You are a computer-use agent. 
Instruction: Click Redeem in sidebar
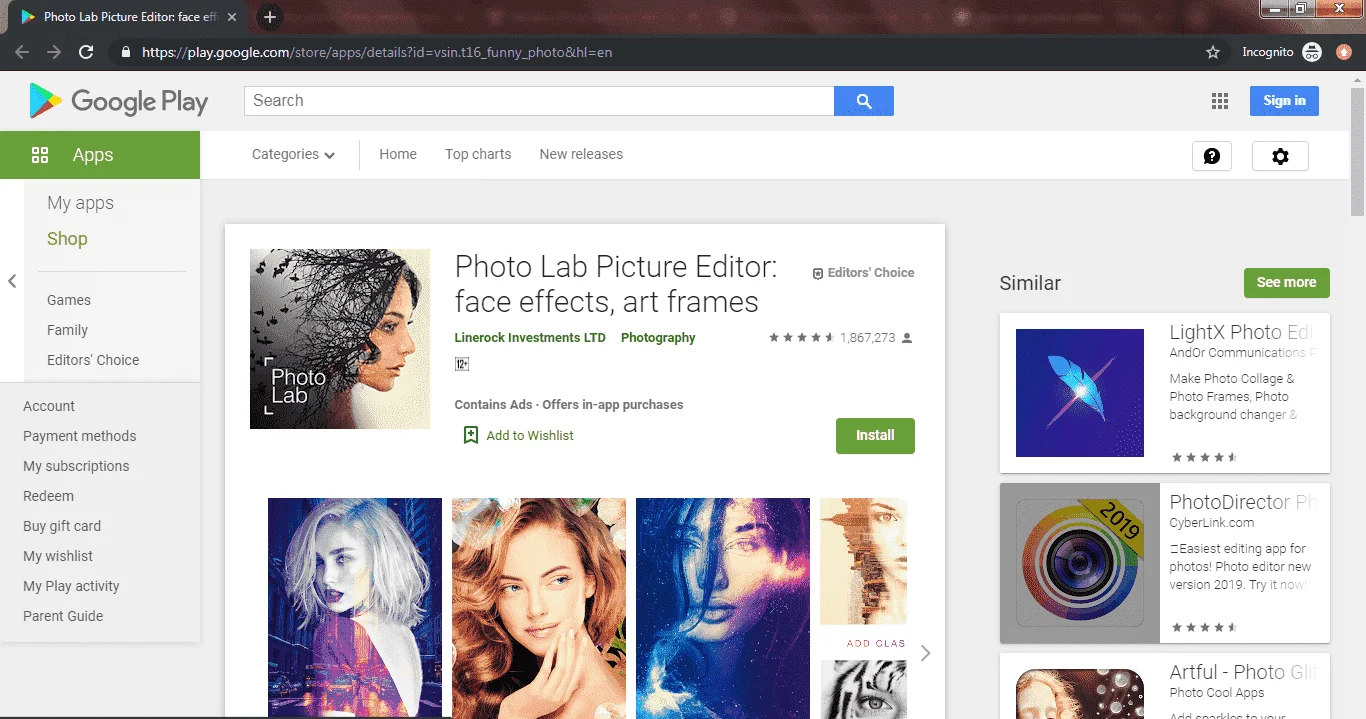[48, 496]
